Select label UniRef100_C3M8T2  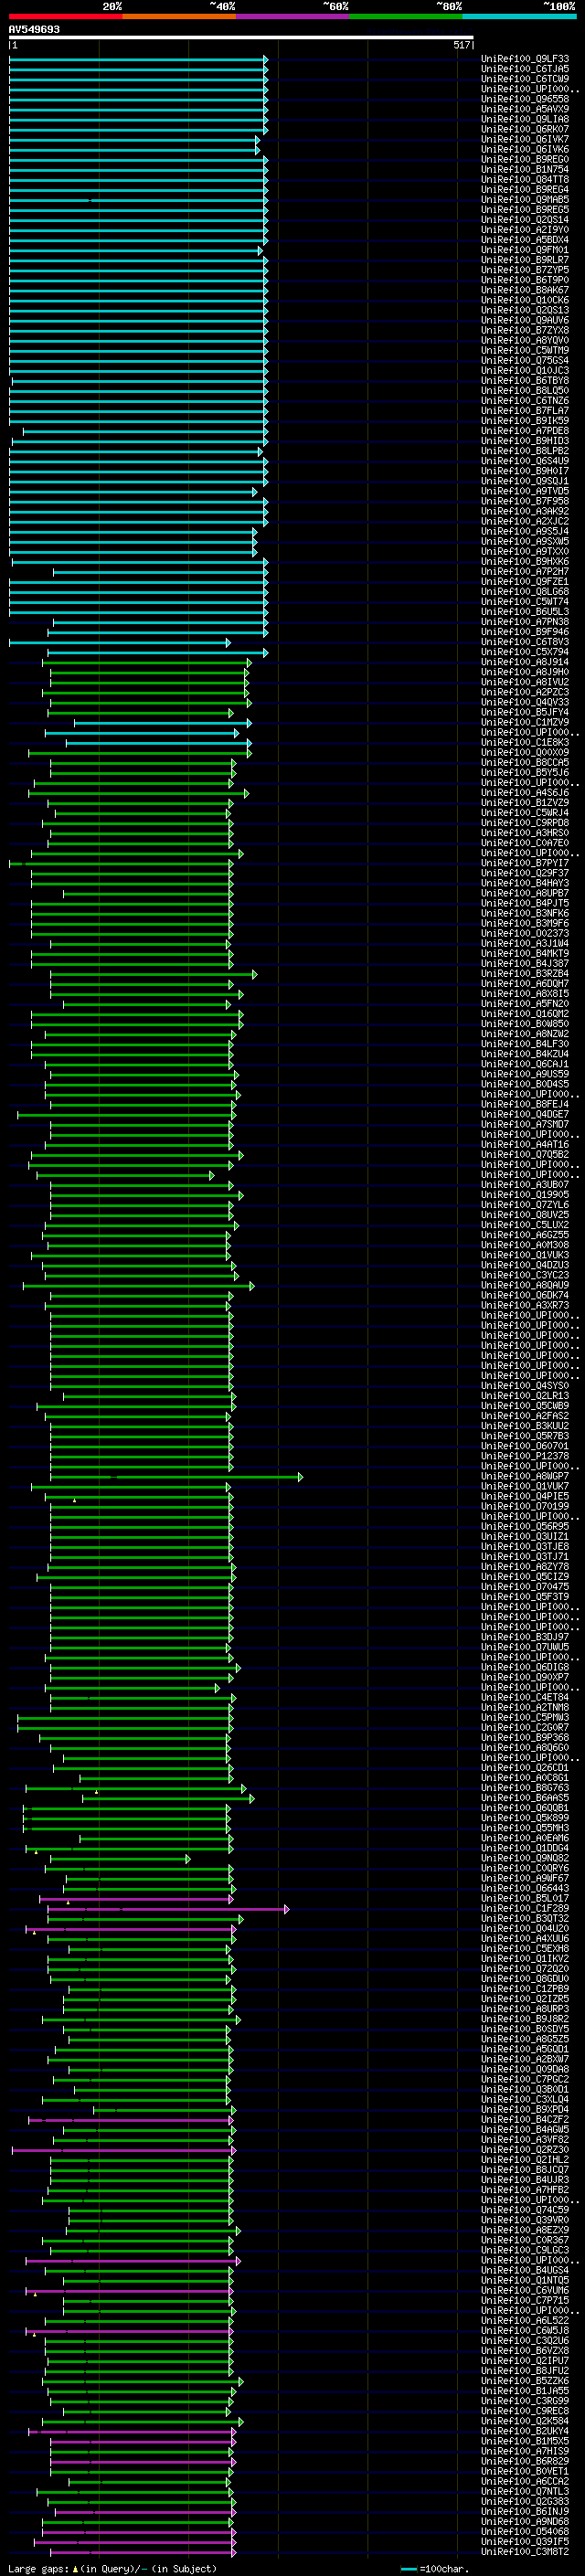point(525,2551)
